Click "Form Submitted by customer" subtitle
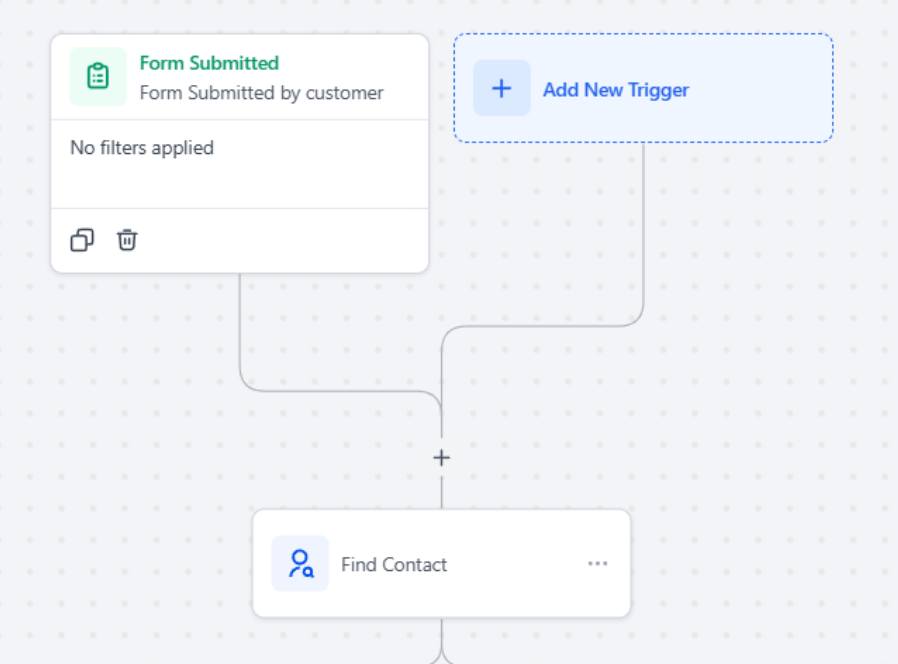898x664 pixels. [261, 93]
